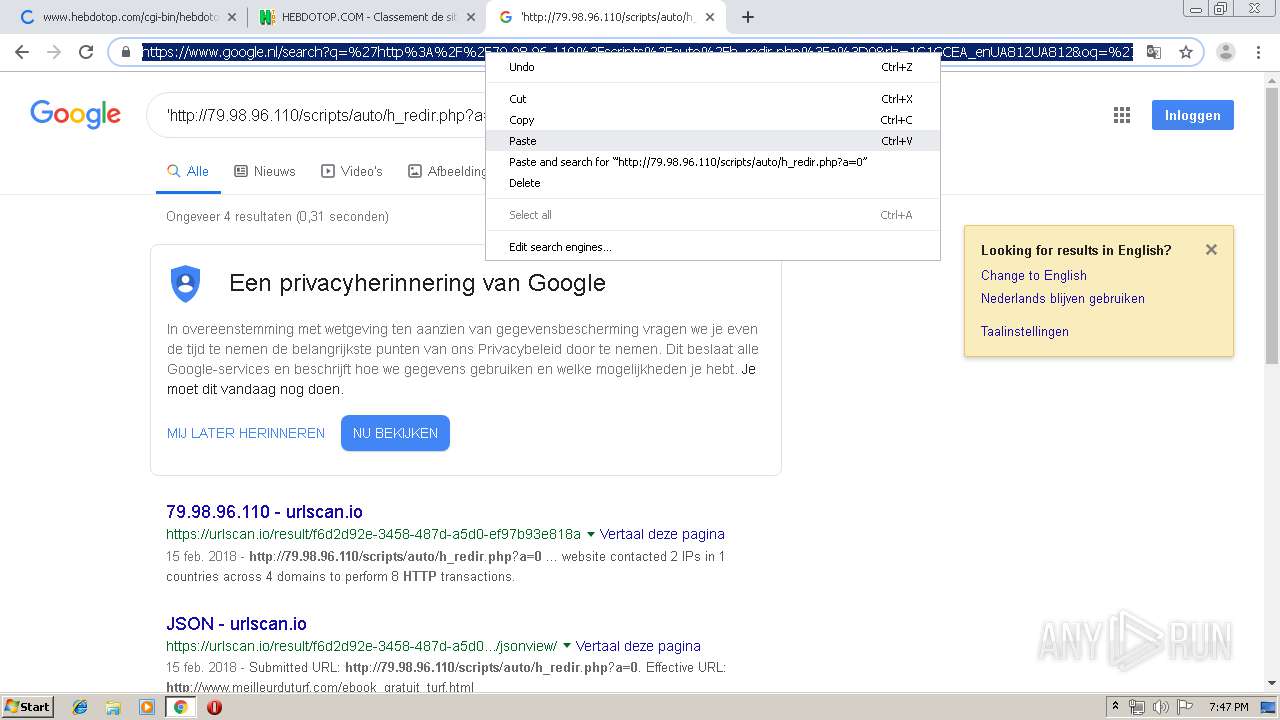Click the padlock site info icon
This screenshot has height=720, width=1280.
point(126,52)
